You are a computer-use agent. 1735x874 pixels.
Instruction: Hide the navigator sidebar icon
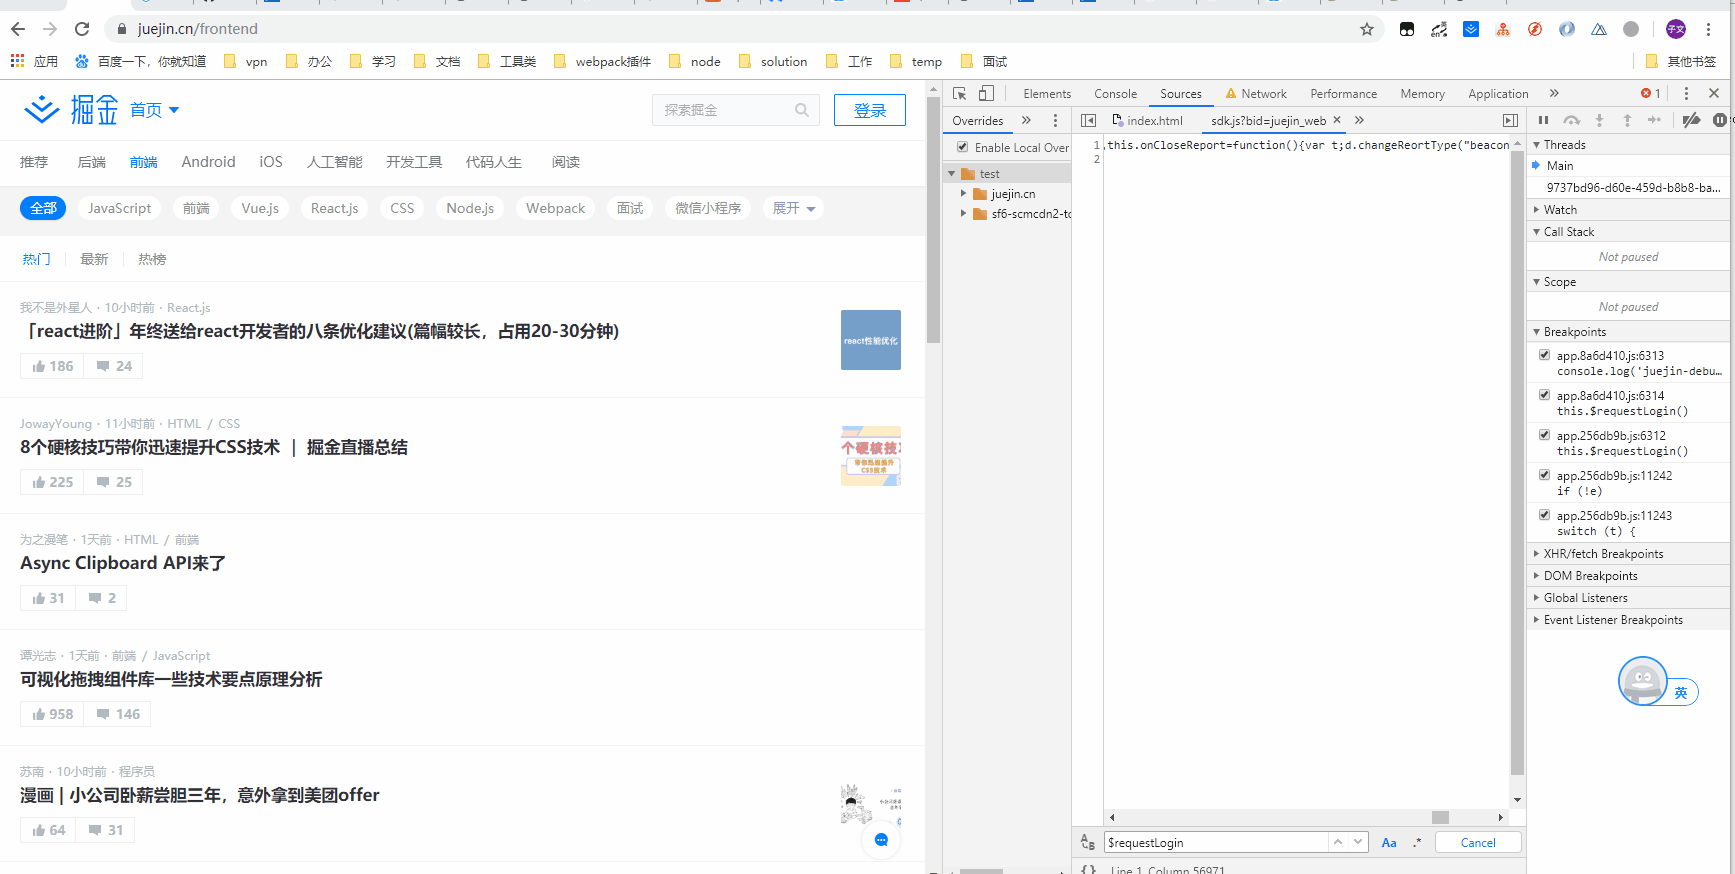(1088, 120)
